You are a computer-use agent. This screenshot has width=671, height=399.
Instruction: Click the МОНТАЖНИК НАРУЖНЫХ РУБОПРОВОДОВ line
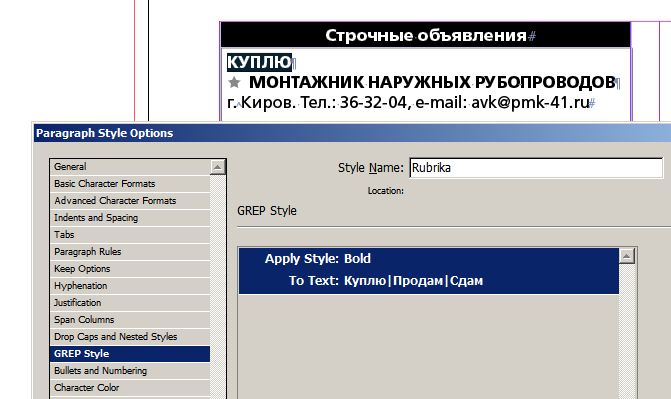(x=432, y=82)
